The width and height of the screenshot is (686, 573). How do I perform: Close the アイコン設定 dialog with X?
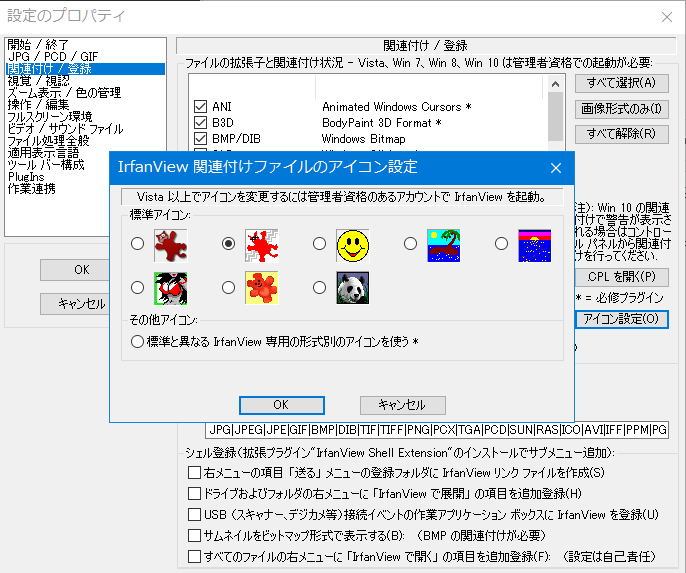pos(556,168)
